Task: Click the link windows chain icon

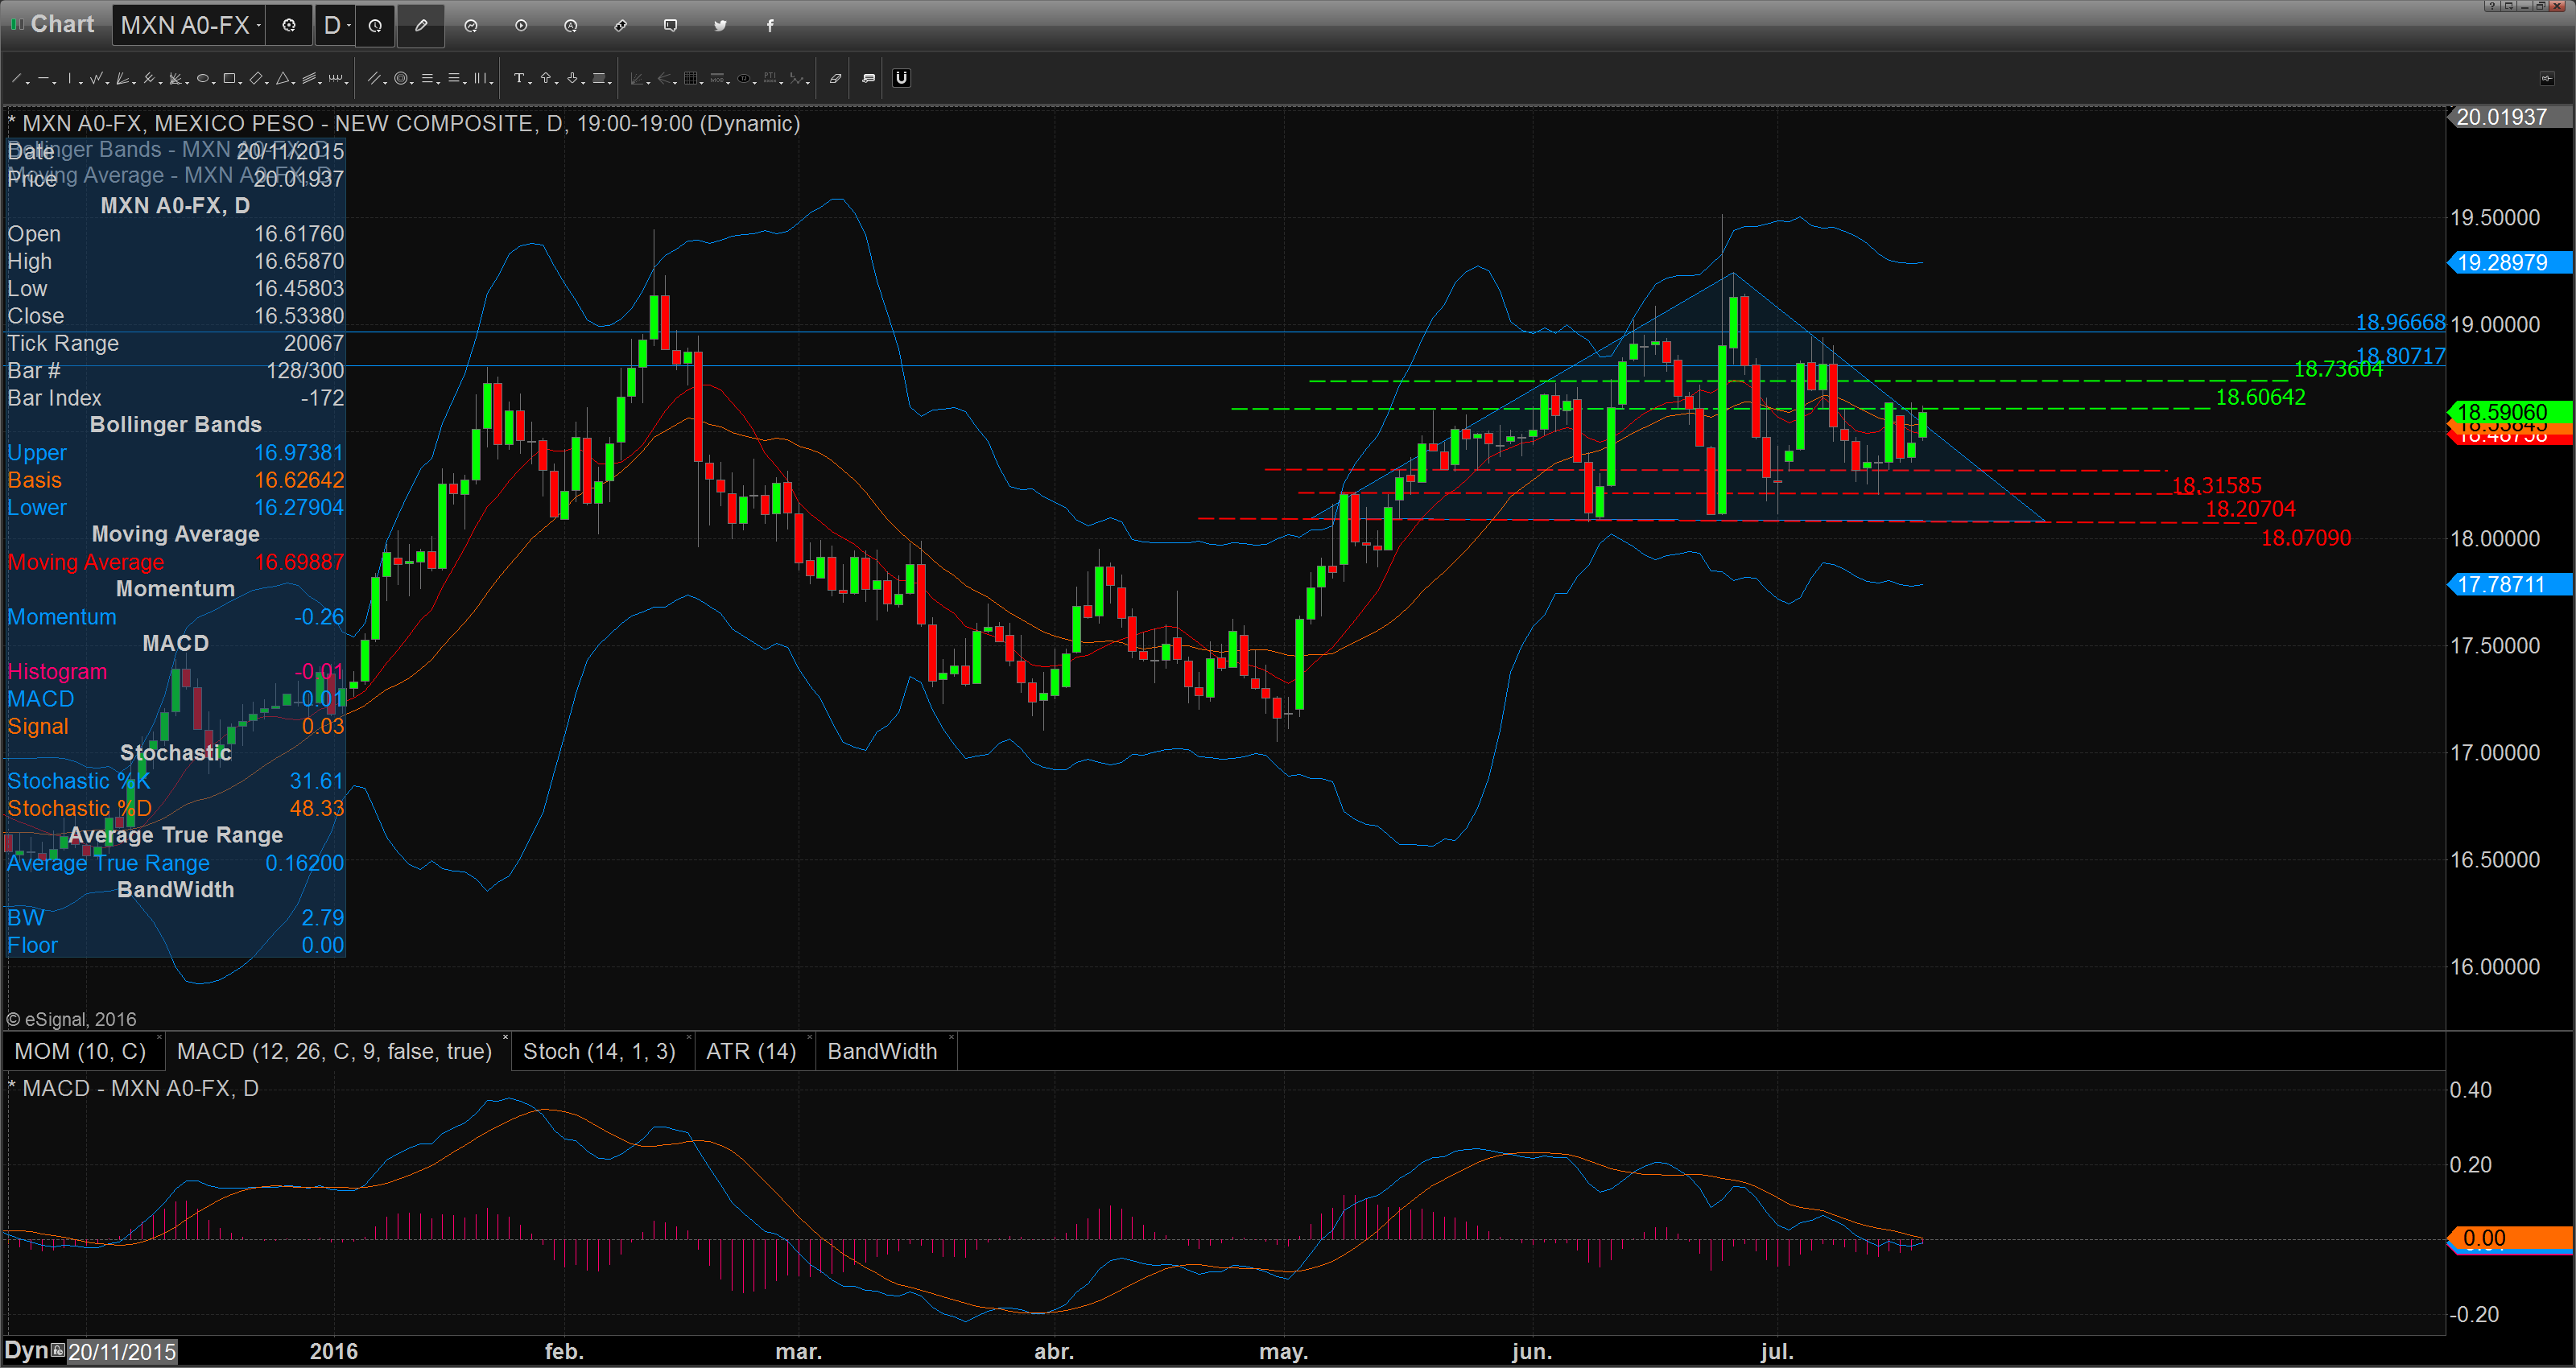Action: [x=620, y=26]
